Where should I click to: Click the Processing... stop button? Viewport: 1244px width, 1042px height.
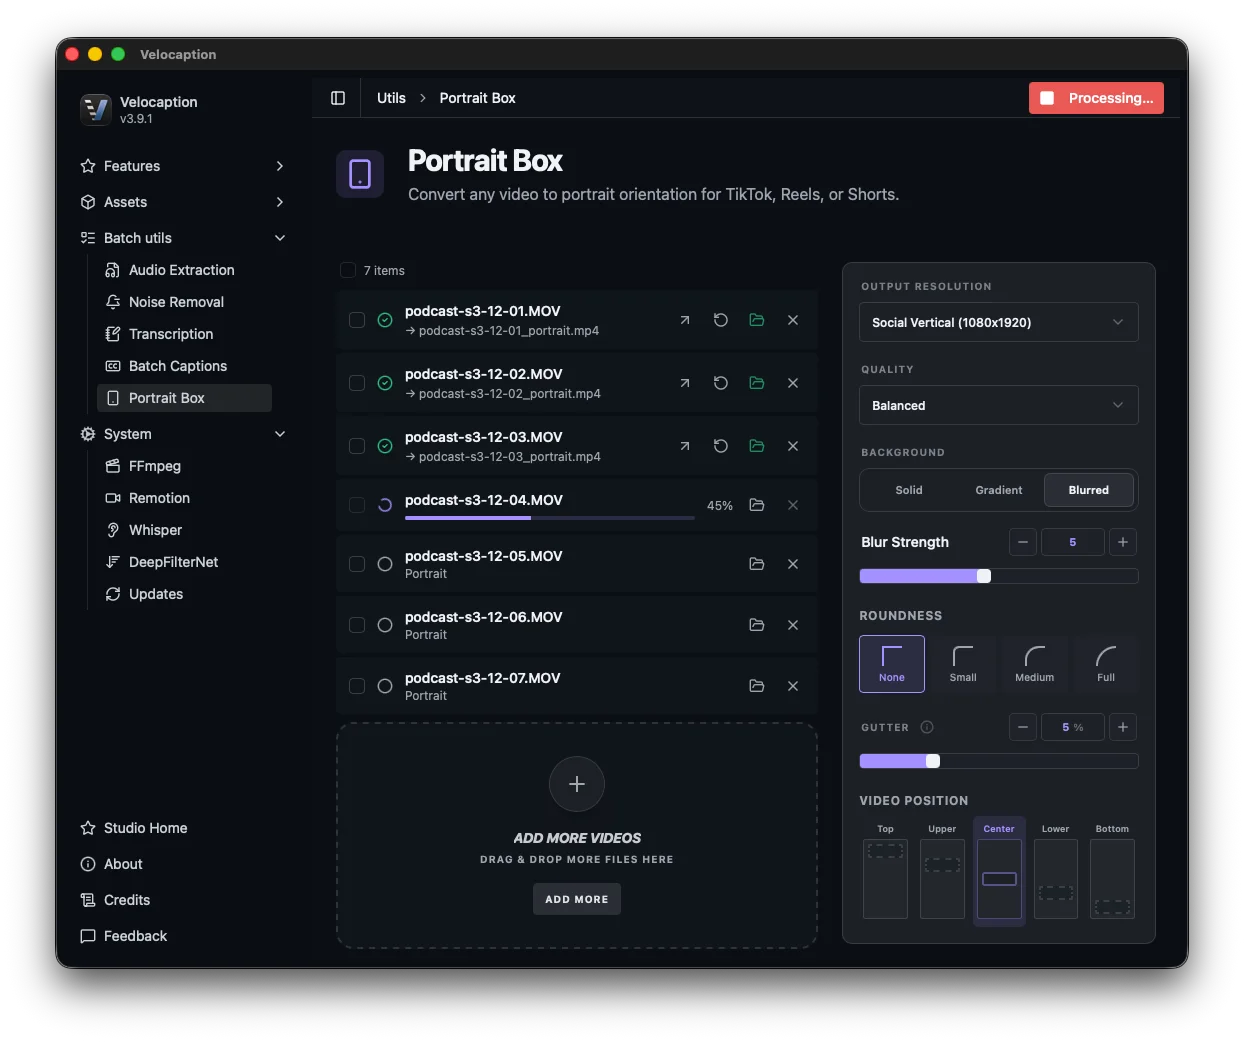1096,98
